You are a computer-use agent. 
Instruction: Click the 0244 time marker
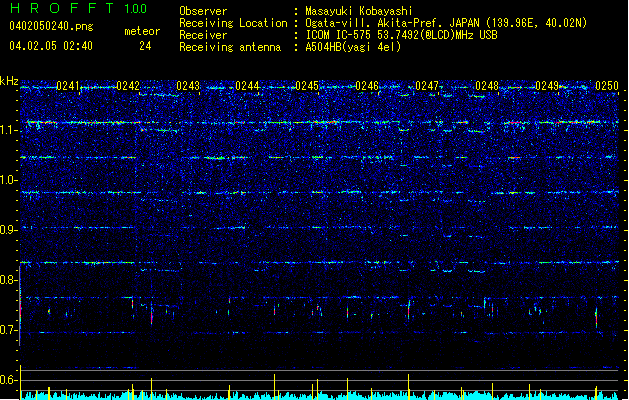coord(248,86)
